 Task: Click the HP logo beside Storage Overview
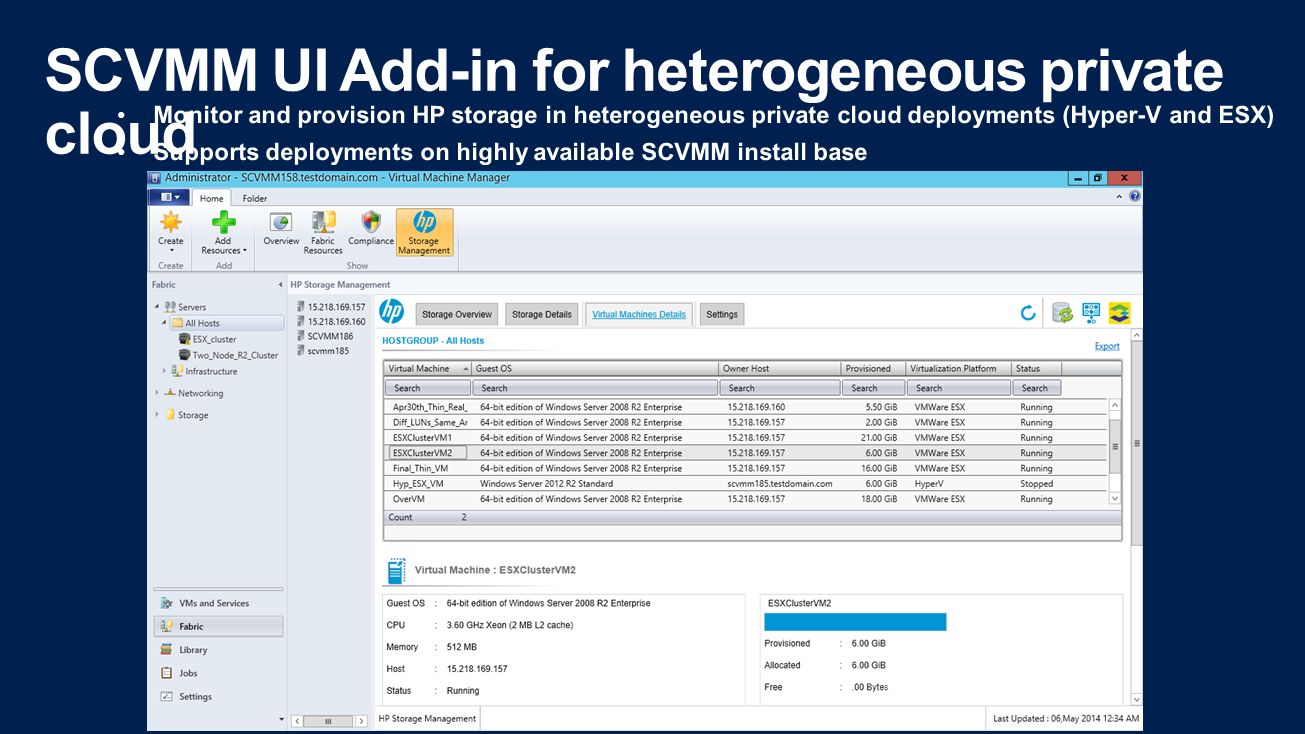tap(392, 312)
